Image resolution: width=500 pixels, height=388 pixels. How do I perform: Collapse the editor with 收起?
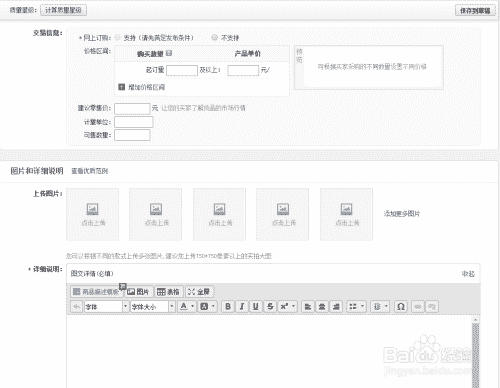(x=468, y=274)
